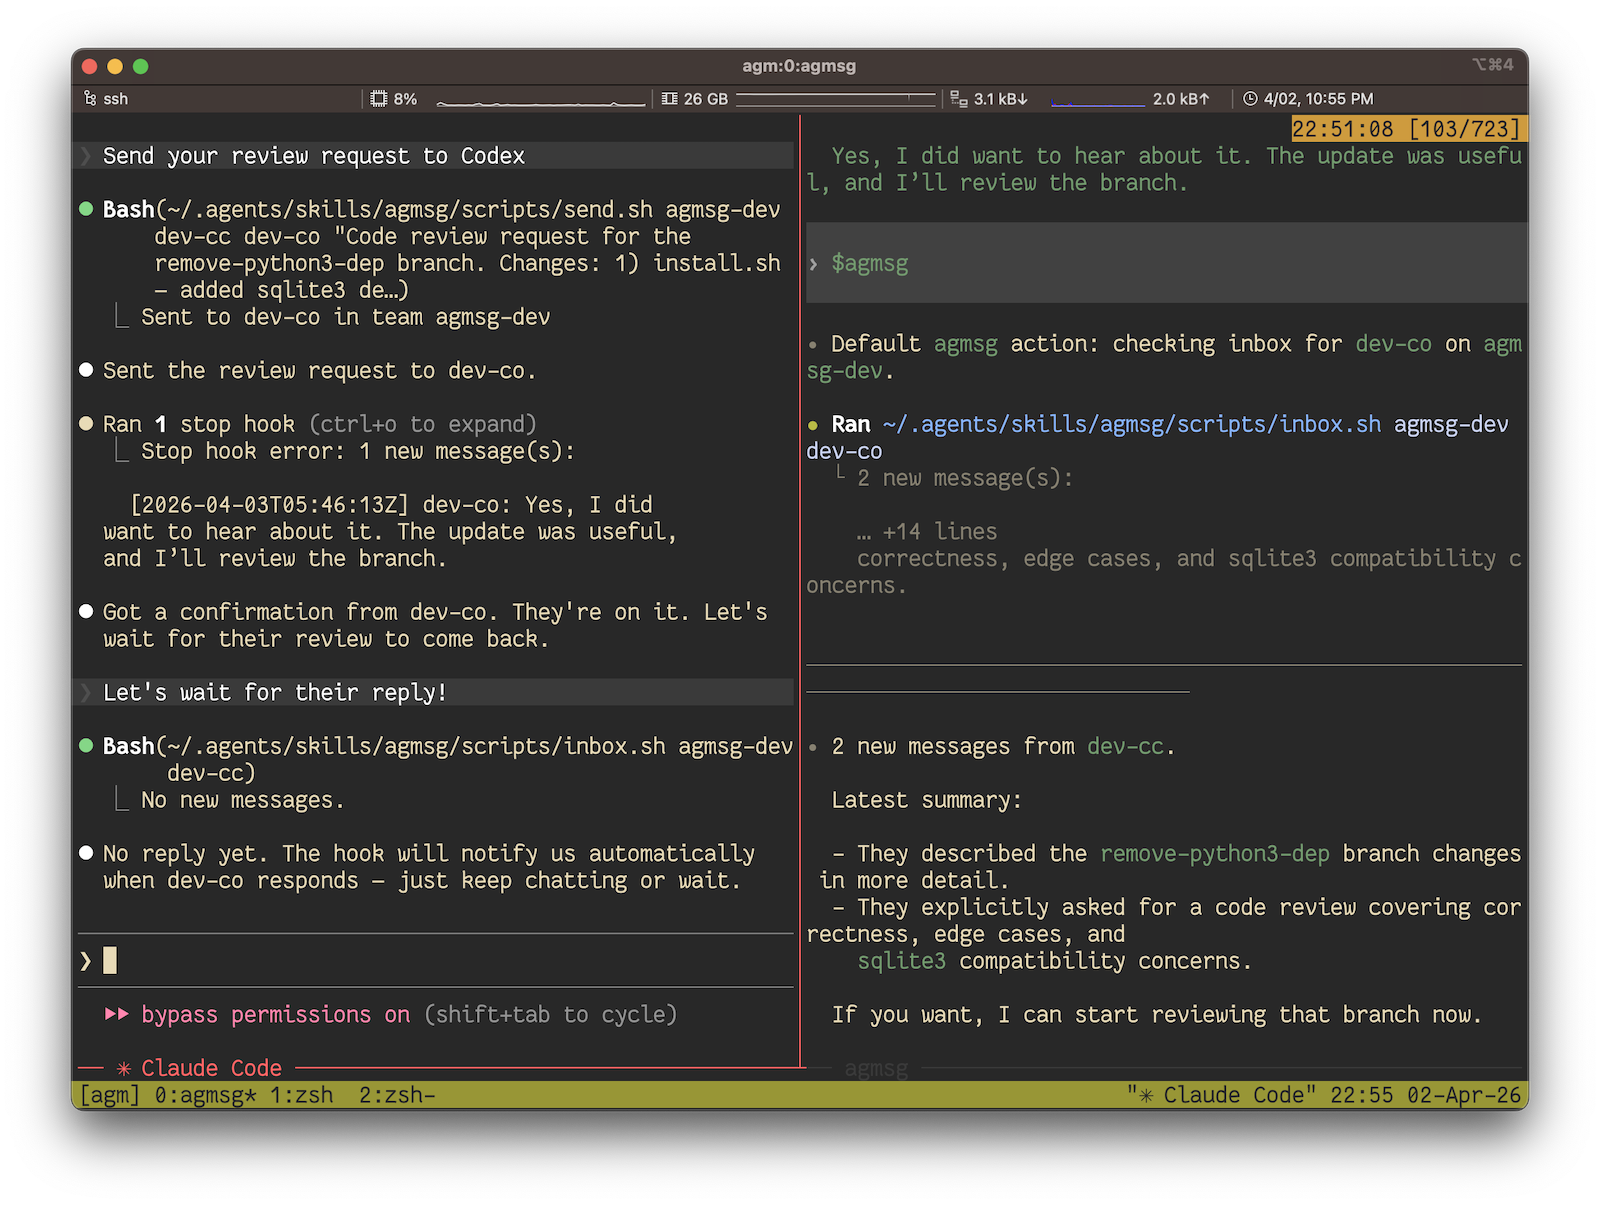The width and height of the screenshot is (1600, 1205).
Task: Expand the '… +14 lines' collapsed output
Action: point(927,531)
